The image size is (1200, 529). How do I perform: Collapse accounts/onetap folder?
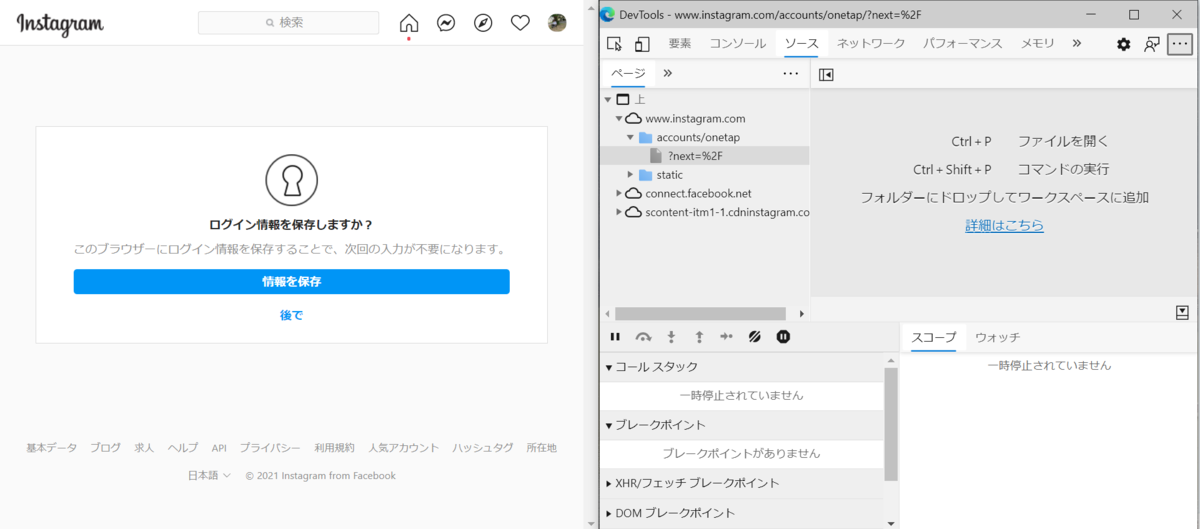pos(631,137)
